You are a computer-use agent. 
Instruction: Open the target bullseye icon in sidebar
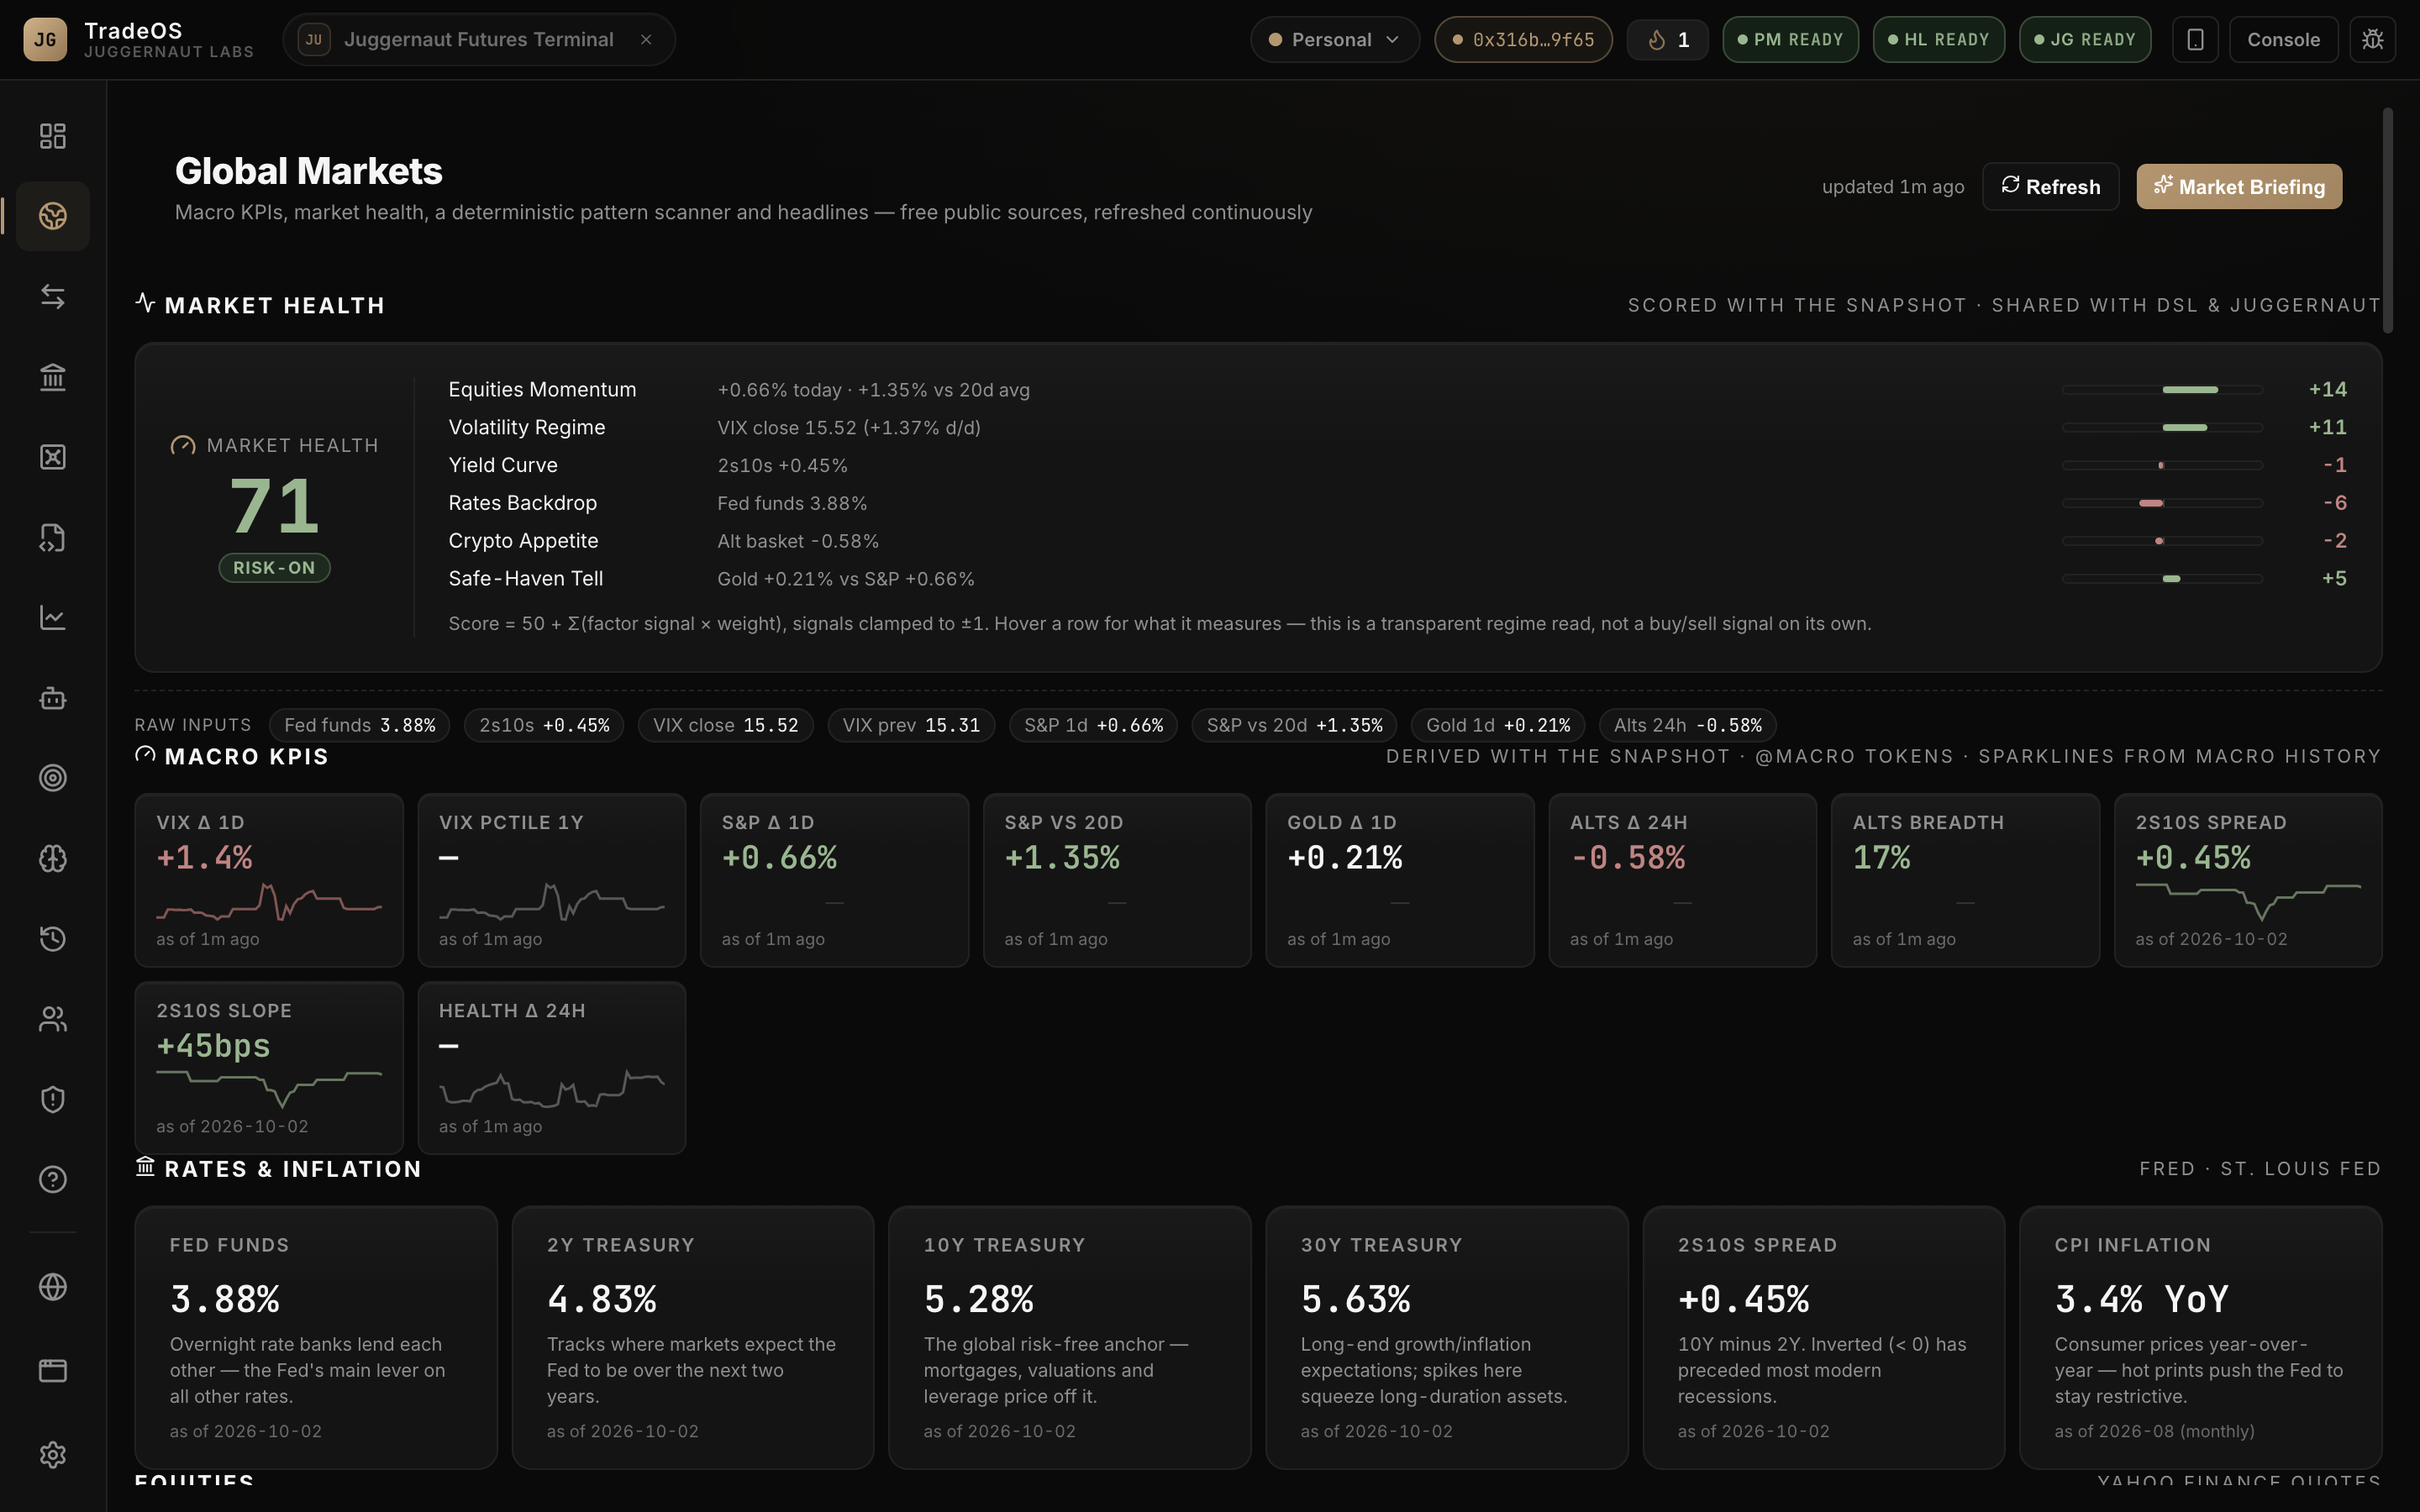[x=52, y=778]
